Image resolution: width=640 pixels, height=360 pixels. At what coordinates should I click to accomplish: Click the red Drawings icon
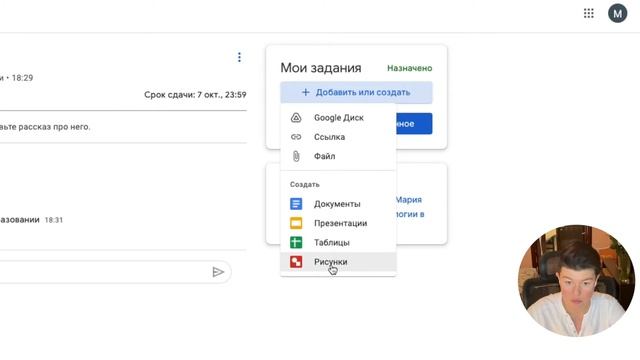[296, 262]
